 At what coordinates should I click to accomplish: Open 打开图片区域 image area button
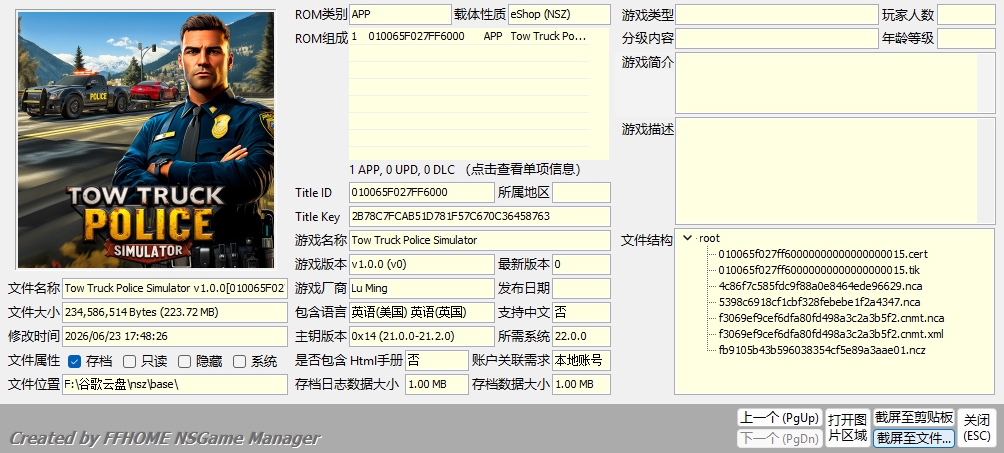point(847,428)
